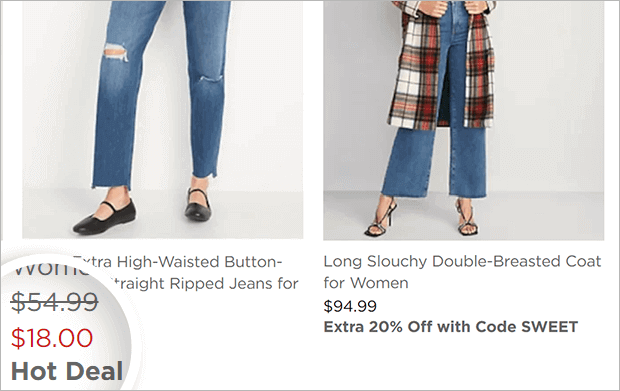Click the left strappy heeled sandal

coord(381,219)
